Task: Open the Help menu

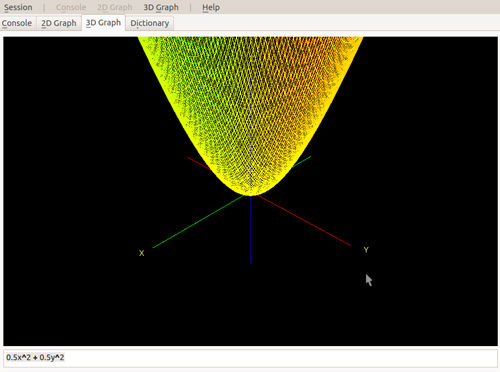Action: pyautogui.click(x=211, y=7)
